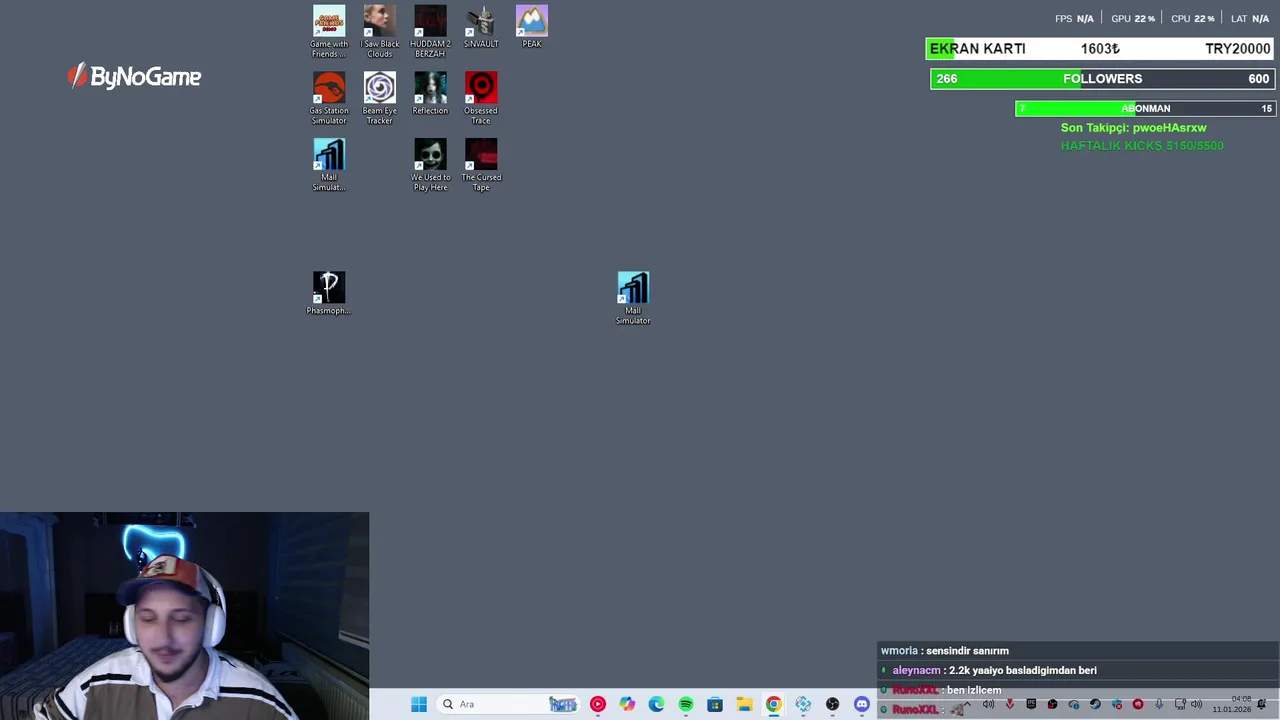1280x720 pixels.
Task: Open Discord from the taskbar
Action: (x=862, y=704)
